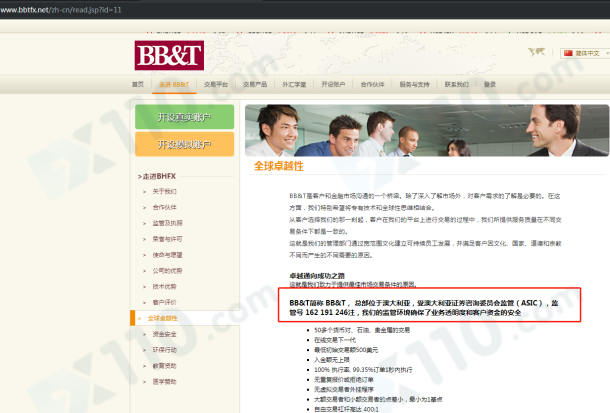Screen dimensions: 610x413
Task: Click the bullet starting with 50多个货币对
Action: tap(362, 330)
